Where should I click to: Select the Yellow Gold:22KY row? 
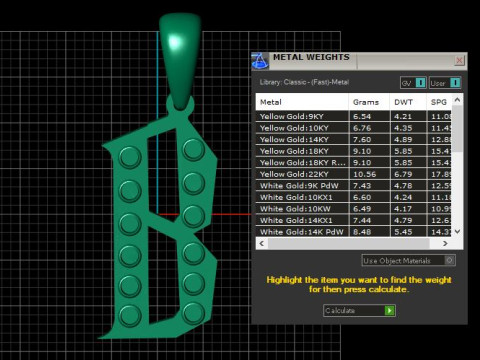(x=353, y=174)
